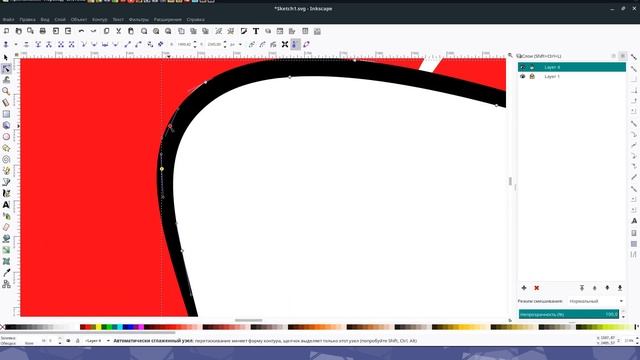Open the insert node dropdown arrow
The height and width of the screenshot is (360, 640).
(16, 44)
